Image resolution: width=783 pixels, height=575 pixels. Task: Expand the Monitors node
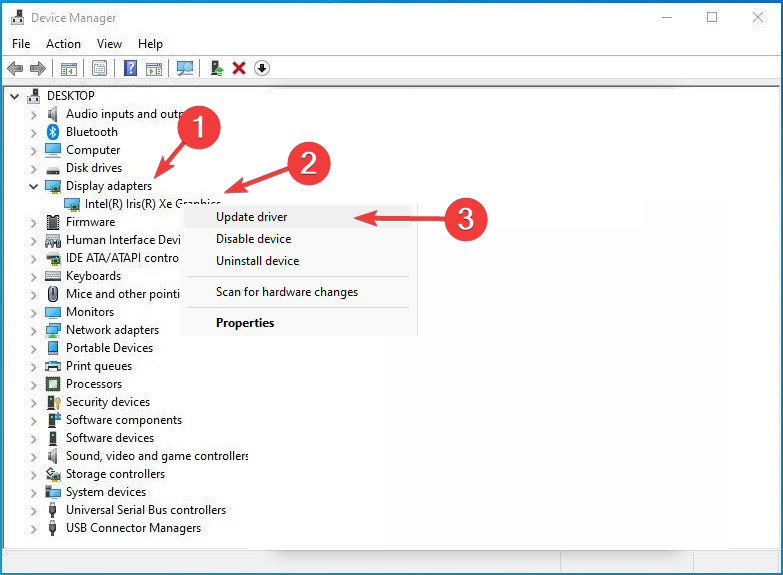pyautogui.click(x=33, y=312)
